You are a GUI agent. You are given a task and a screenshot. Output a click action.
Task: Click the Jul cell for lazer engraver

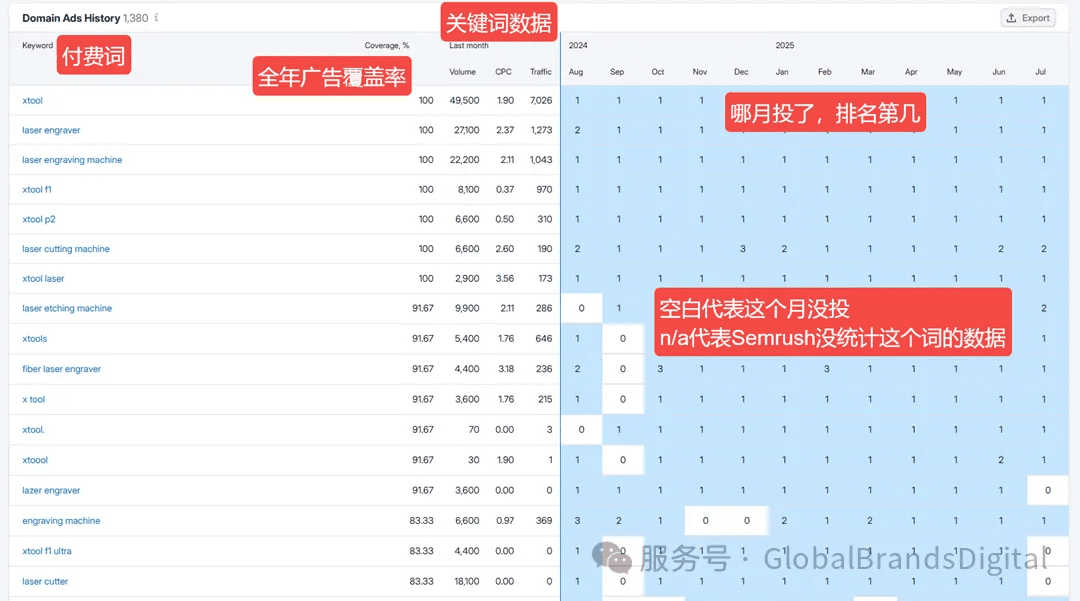[x=1048, y=490]
